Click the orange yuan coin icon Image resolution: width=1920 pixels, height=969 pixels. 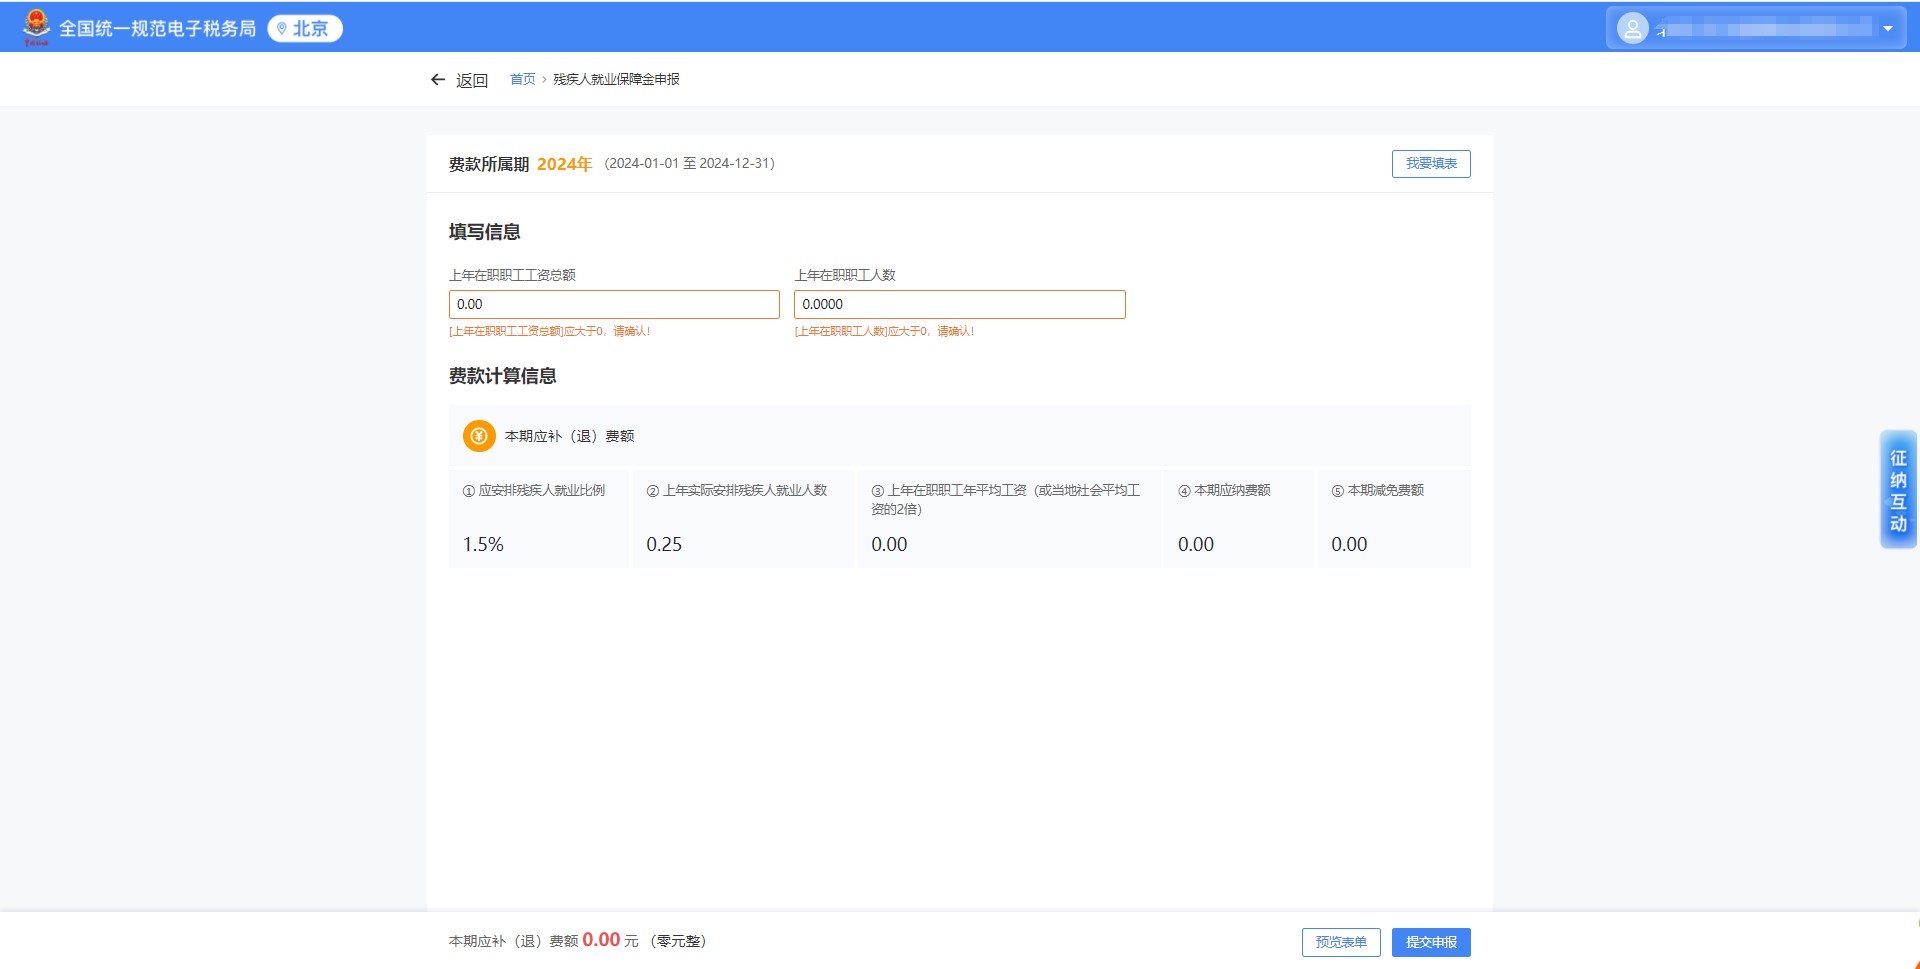(479, 436)
